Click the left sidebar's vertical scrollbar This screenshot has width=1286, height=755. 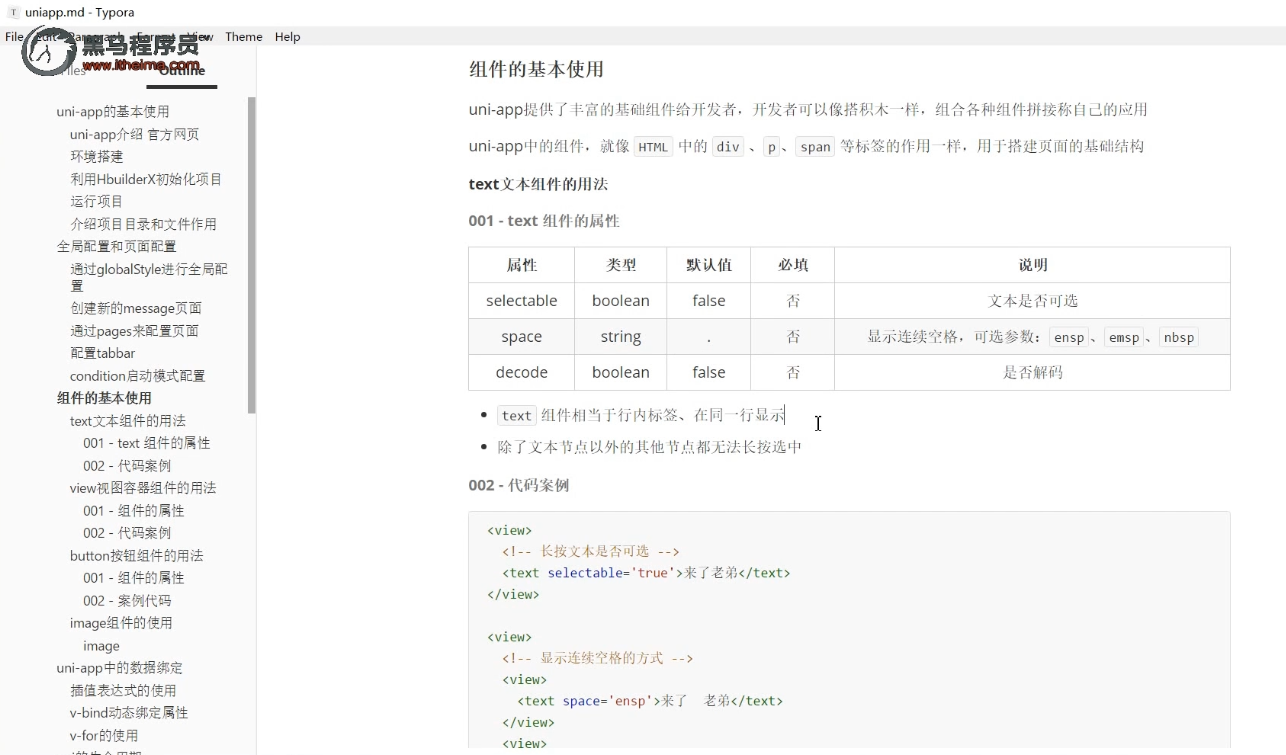click(x=252, y=255)
